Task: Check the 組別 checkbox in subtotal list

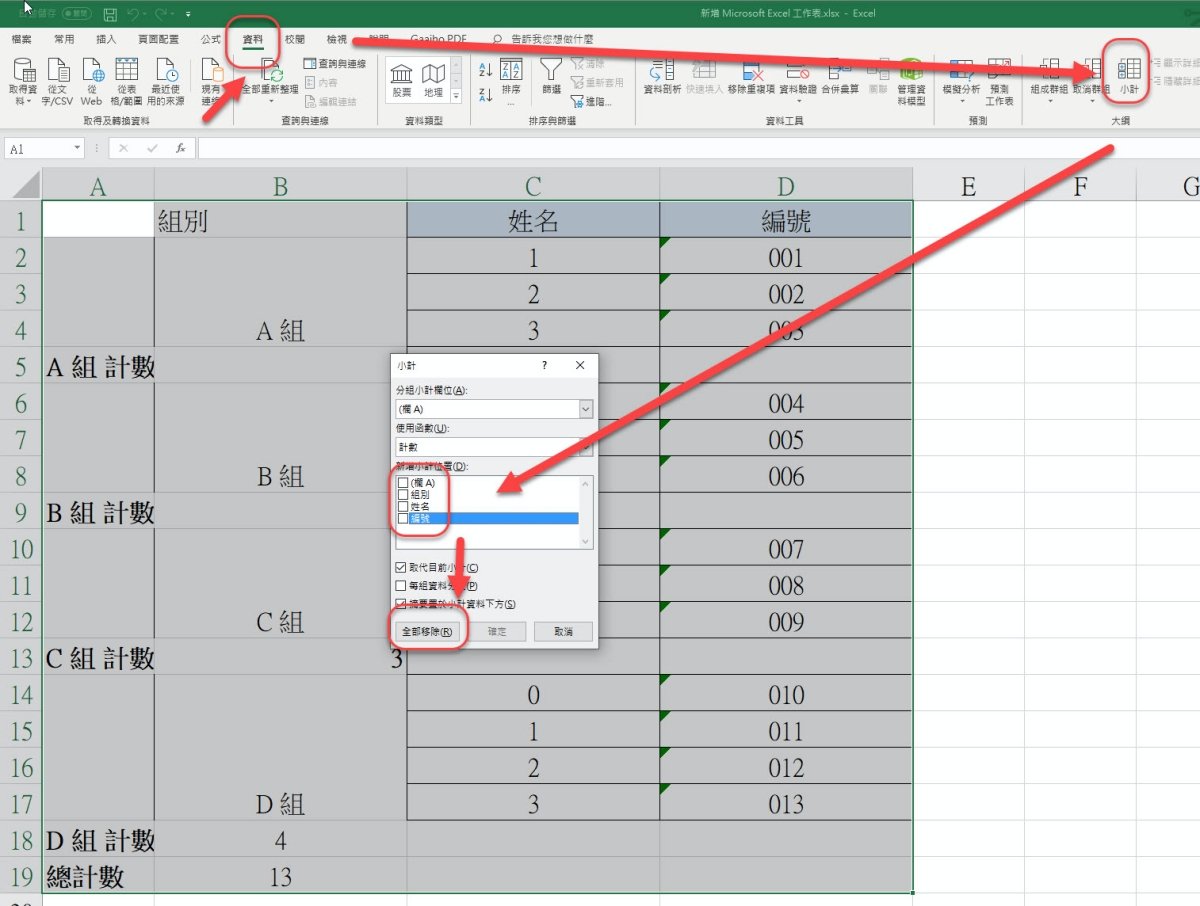Action: tap(403, 495)
